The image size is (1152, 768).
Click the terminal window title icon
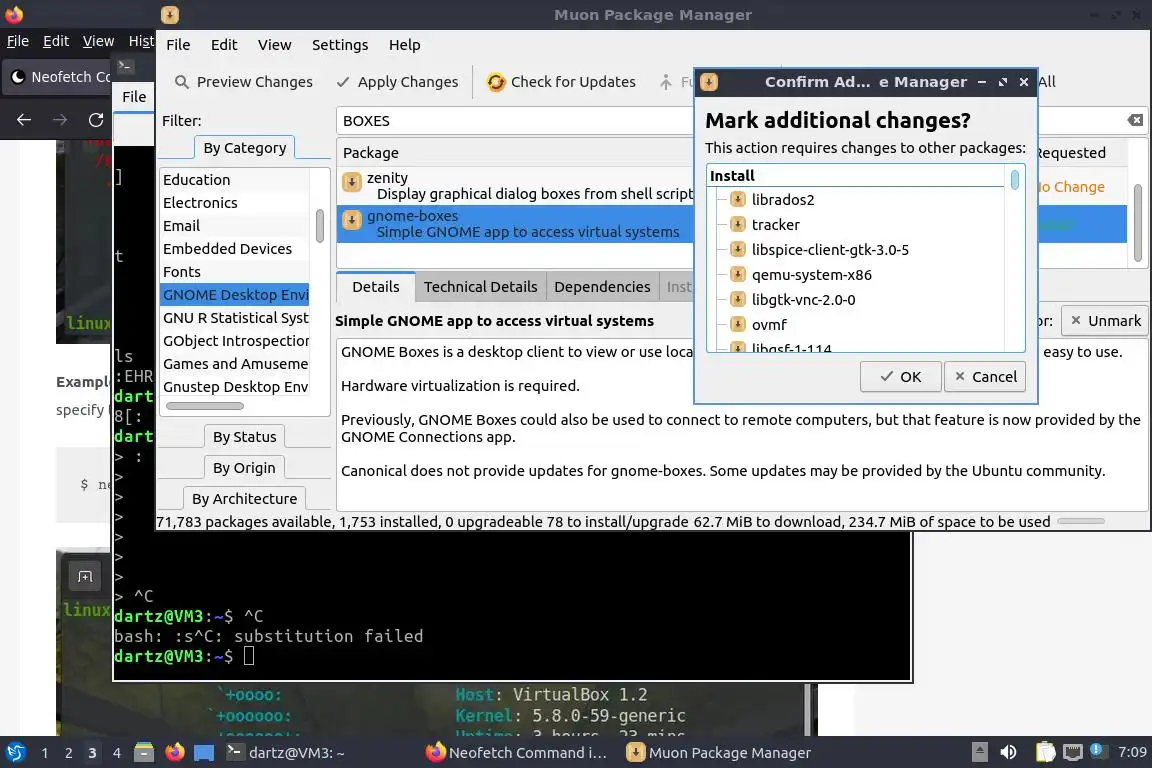[125, 65]
